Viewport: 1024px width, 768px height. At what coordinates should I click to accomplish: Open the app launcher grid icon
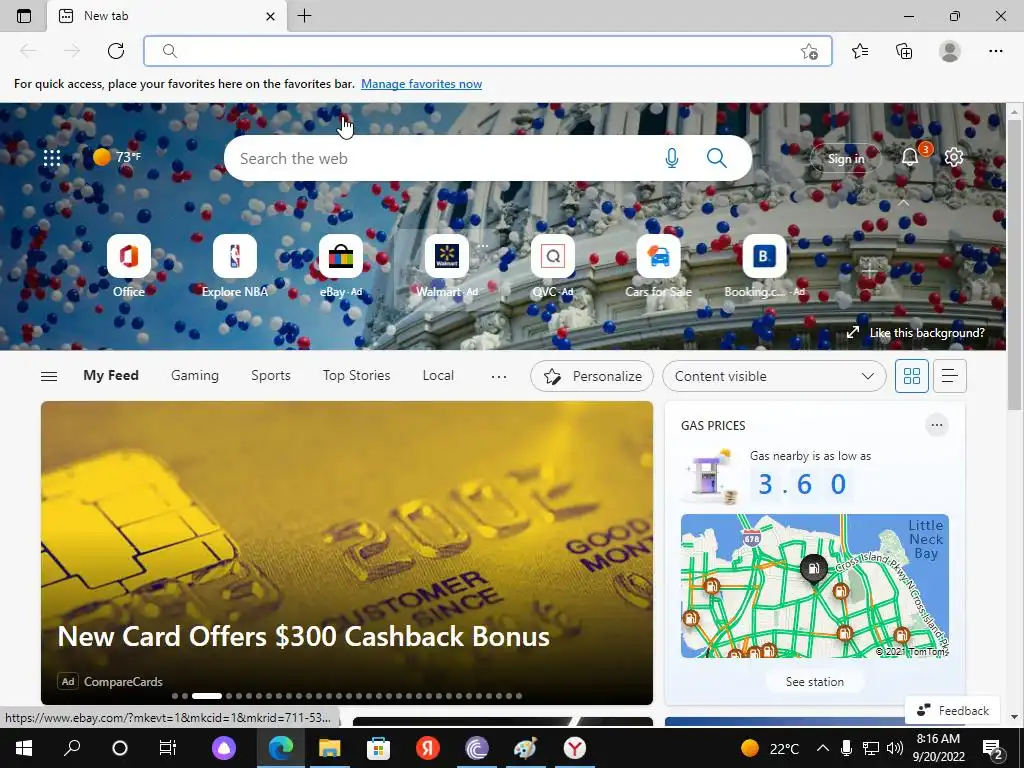click(x=52, y=157)
